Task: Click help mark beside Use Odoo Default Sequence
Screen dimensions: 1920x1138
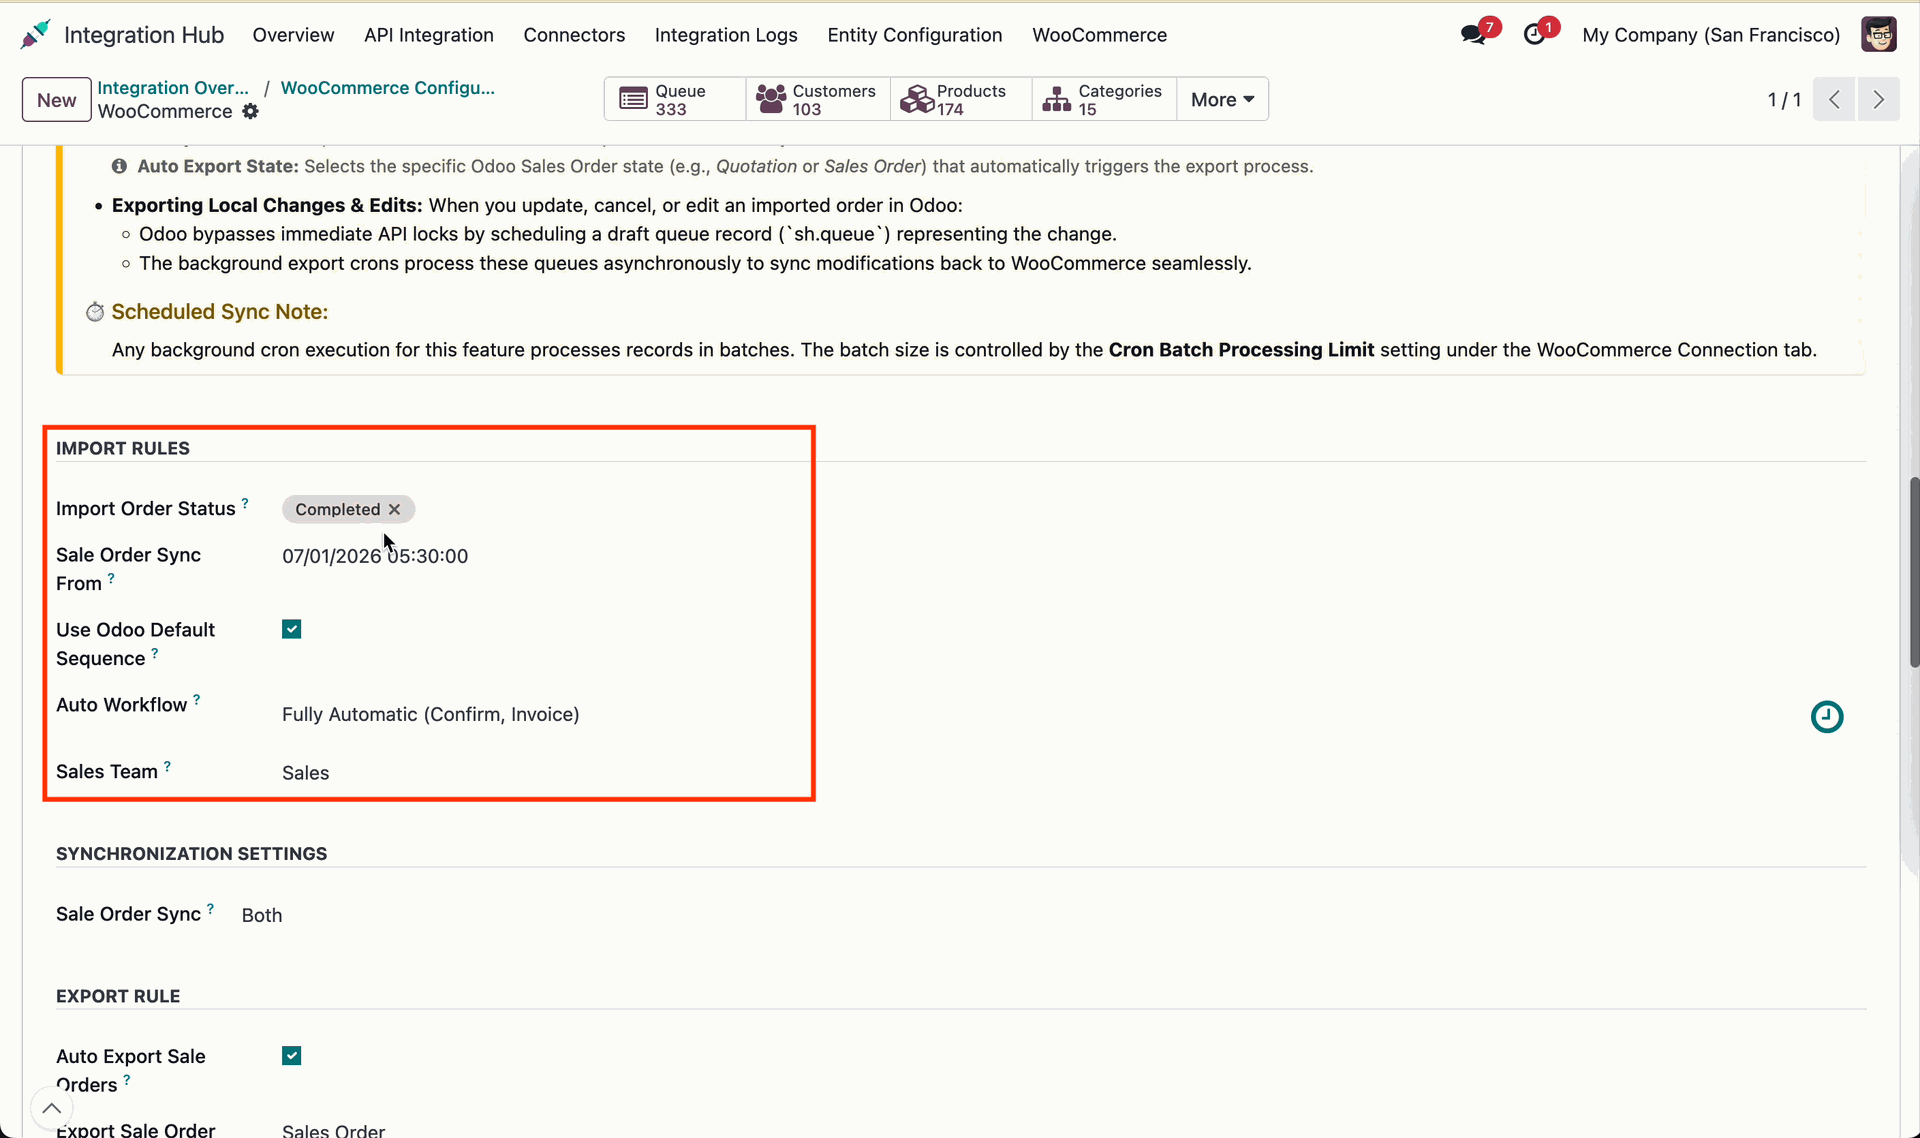Action: click(x=154, y=653)
